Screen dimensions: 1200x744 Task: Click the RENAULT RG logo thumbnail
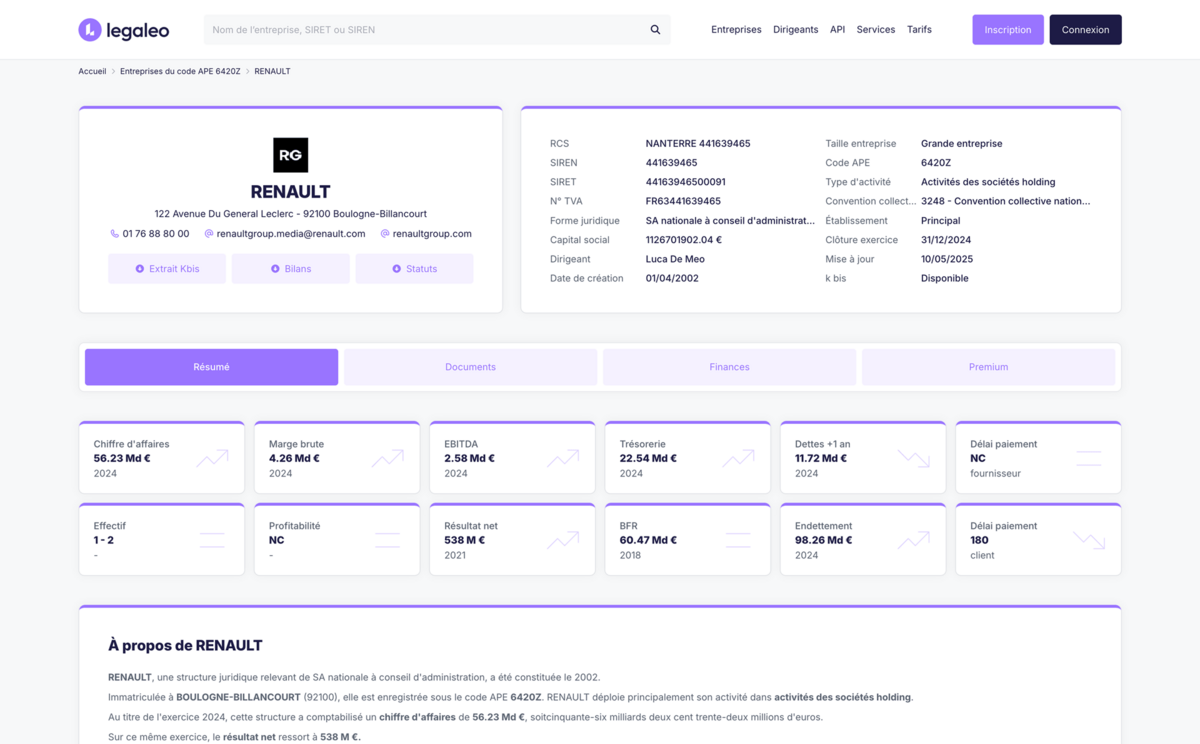click(x=291, y=155)
